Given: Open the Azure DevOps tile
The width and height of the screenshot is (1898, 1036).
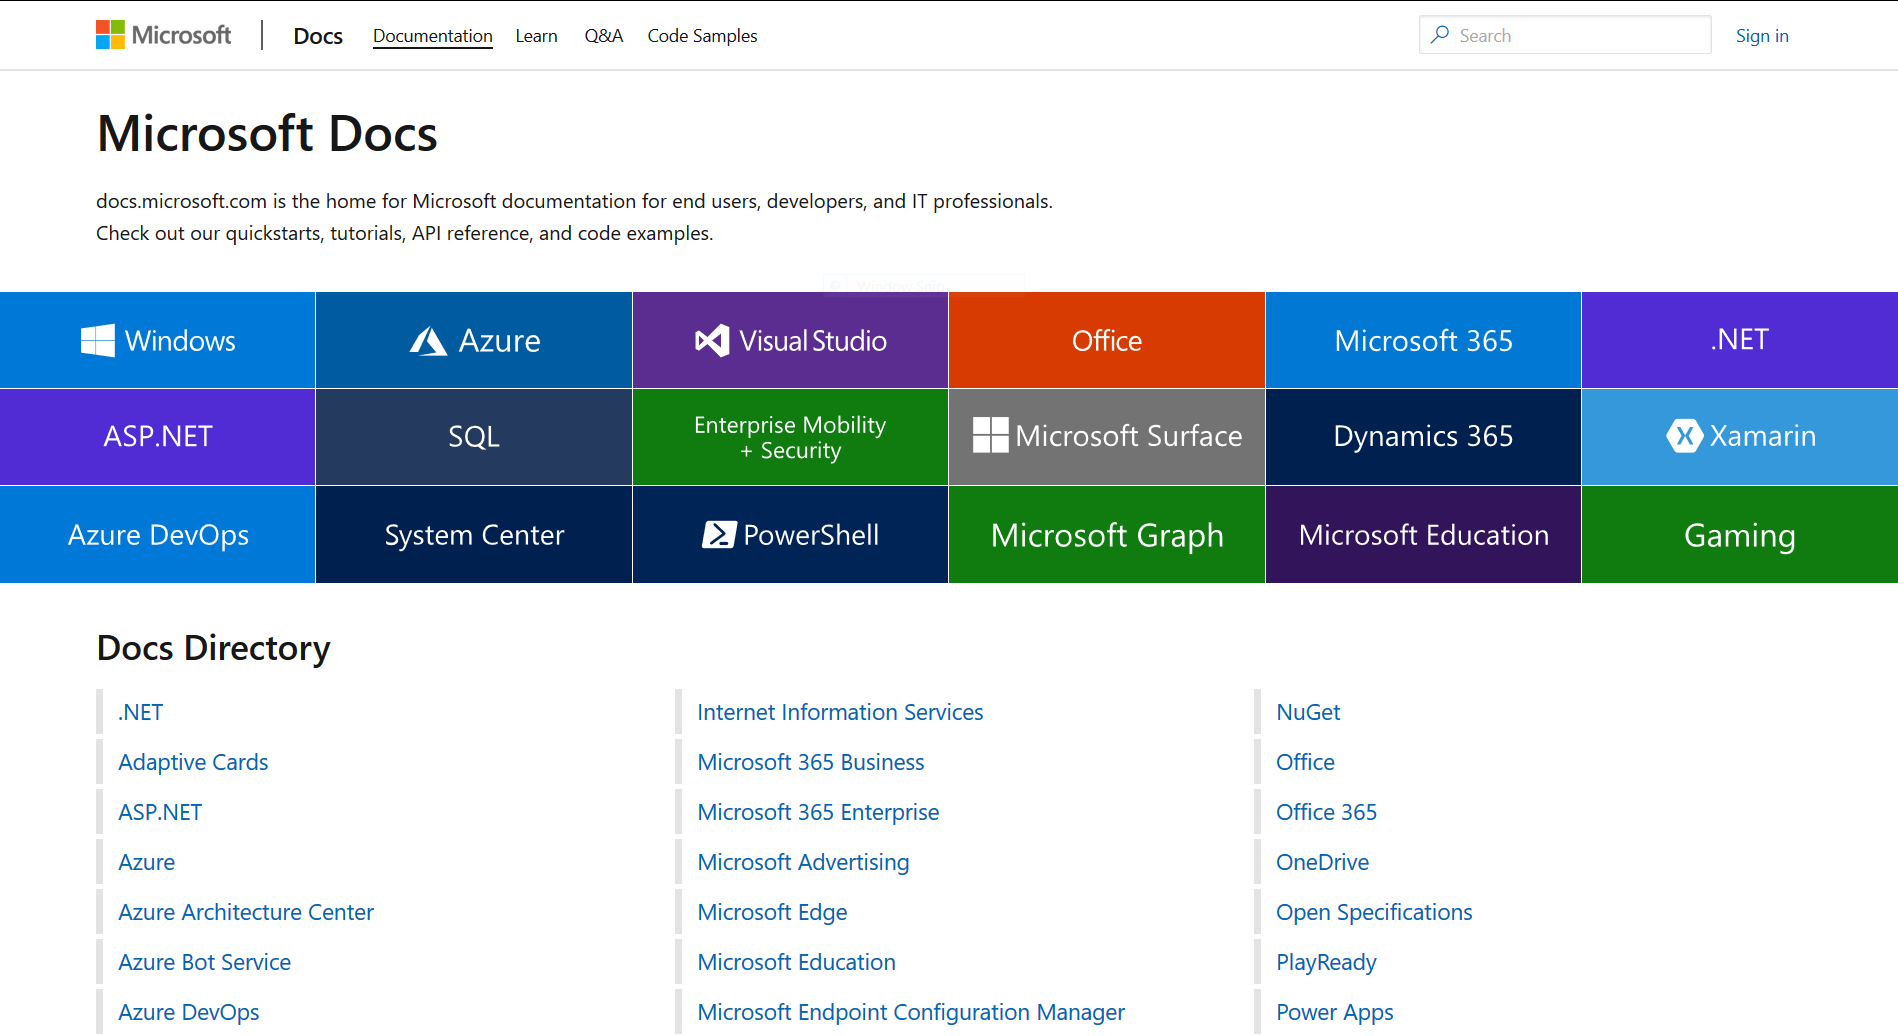Looking at the screenshot, I should [x=158, y=535].
